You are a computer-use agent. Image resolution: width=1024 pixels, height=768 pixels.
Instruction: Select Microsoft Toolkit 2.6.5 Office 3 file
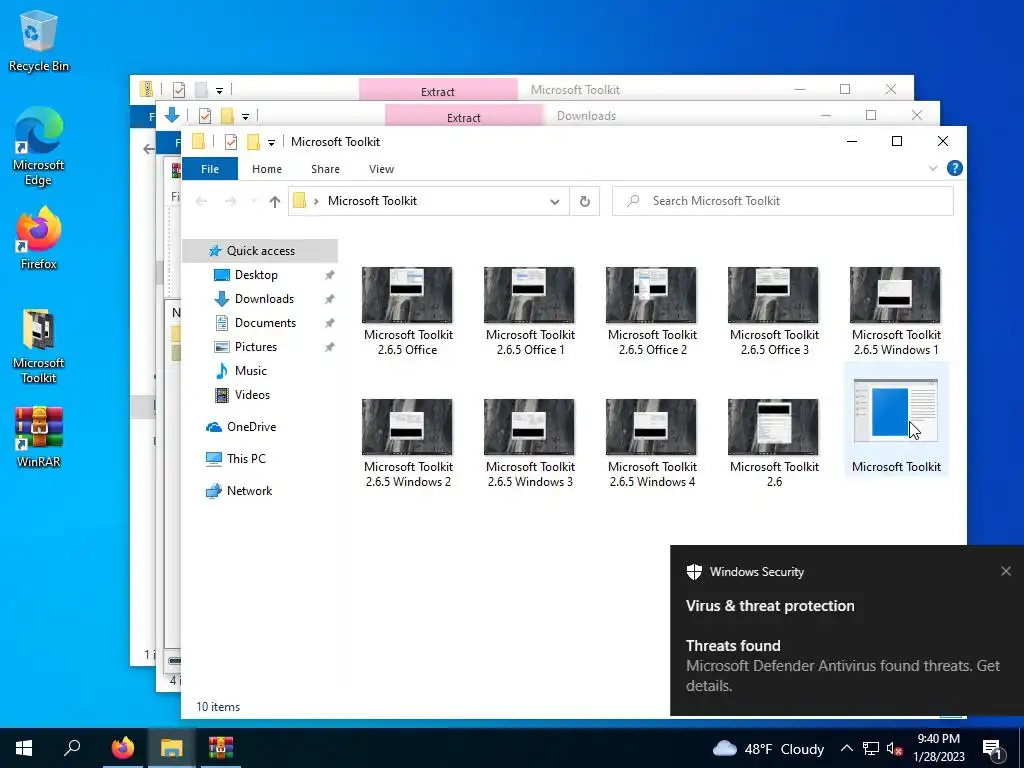click(x=773, y=311)
